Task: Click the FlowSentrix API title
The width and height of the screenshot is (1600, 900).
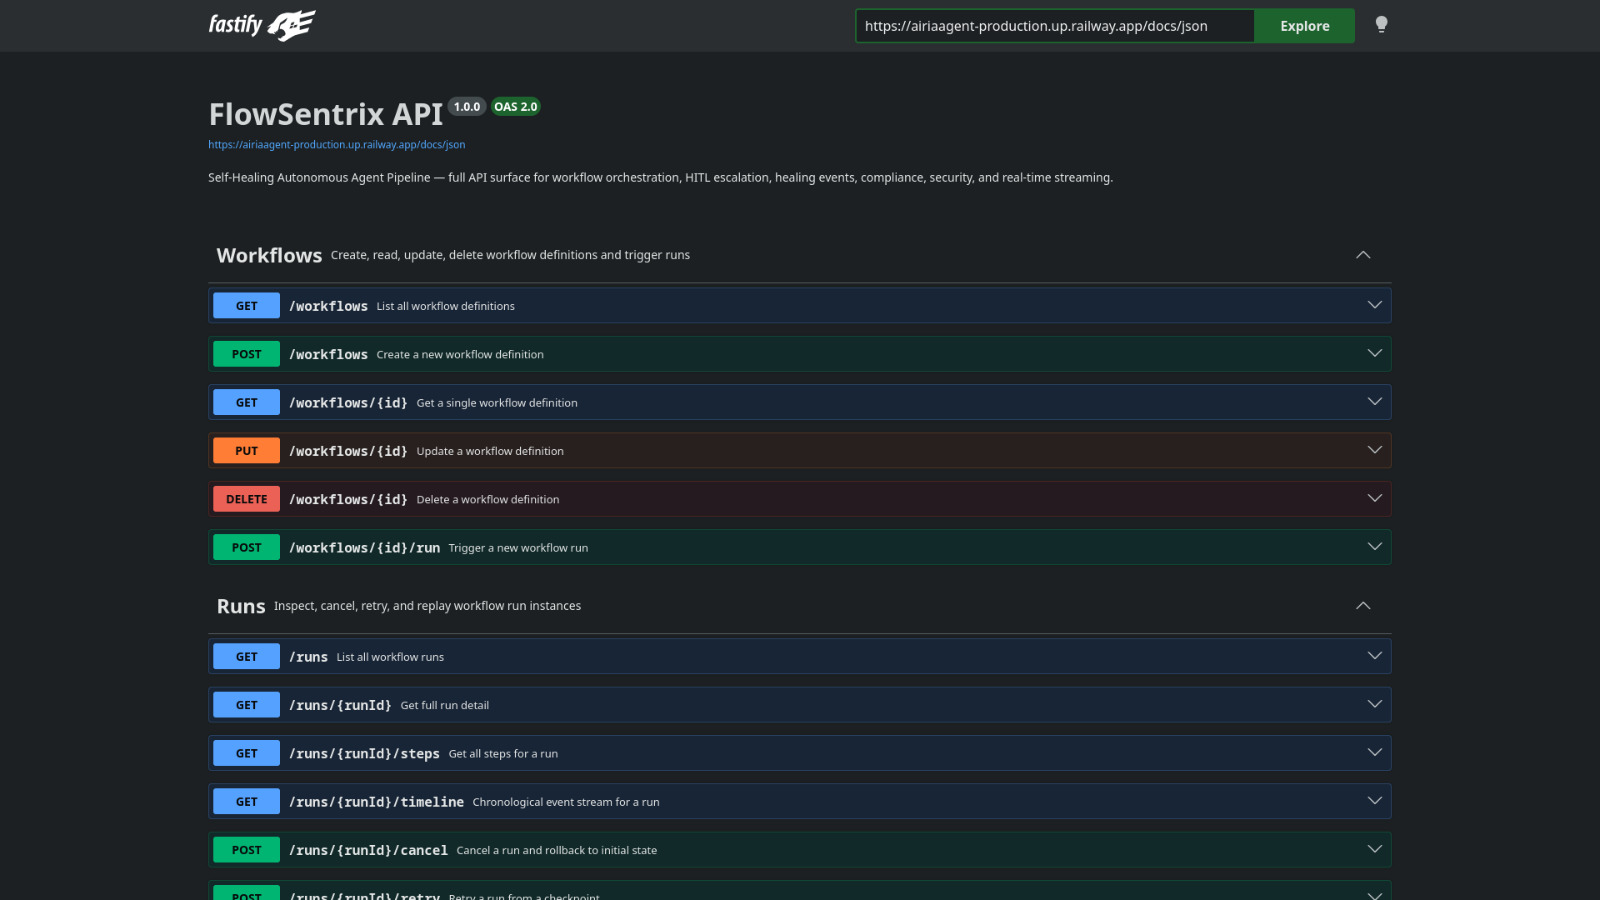Action: click(x=326, y=114)
